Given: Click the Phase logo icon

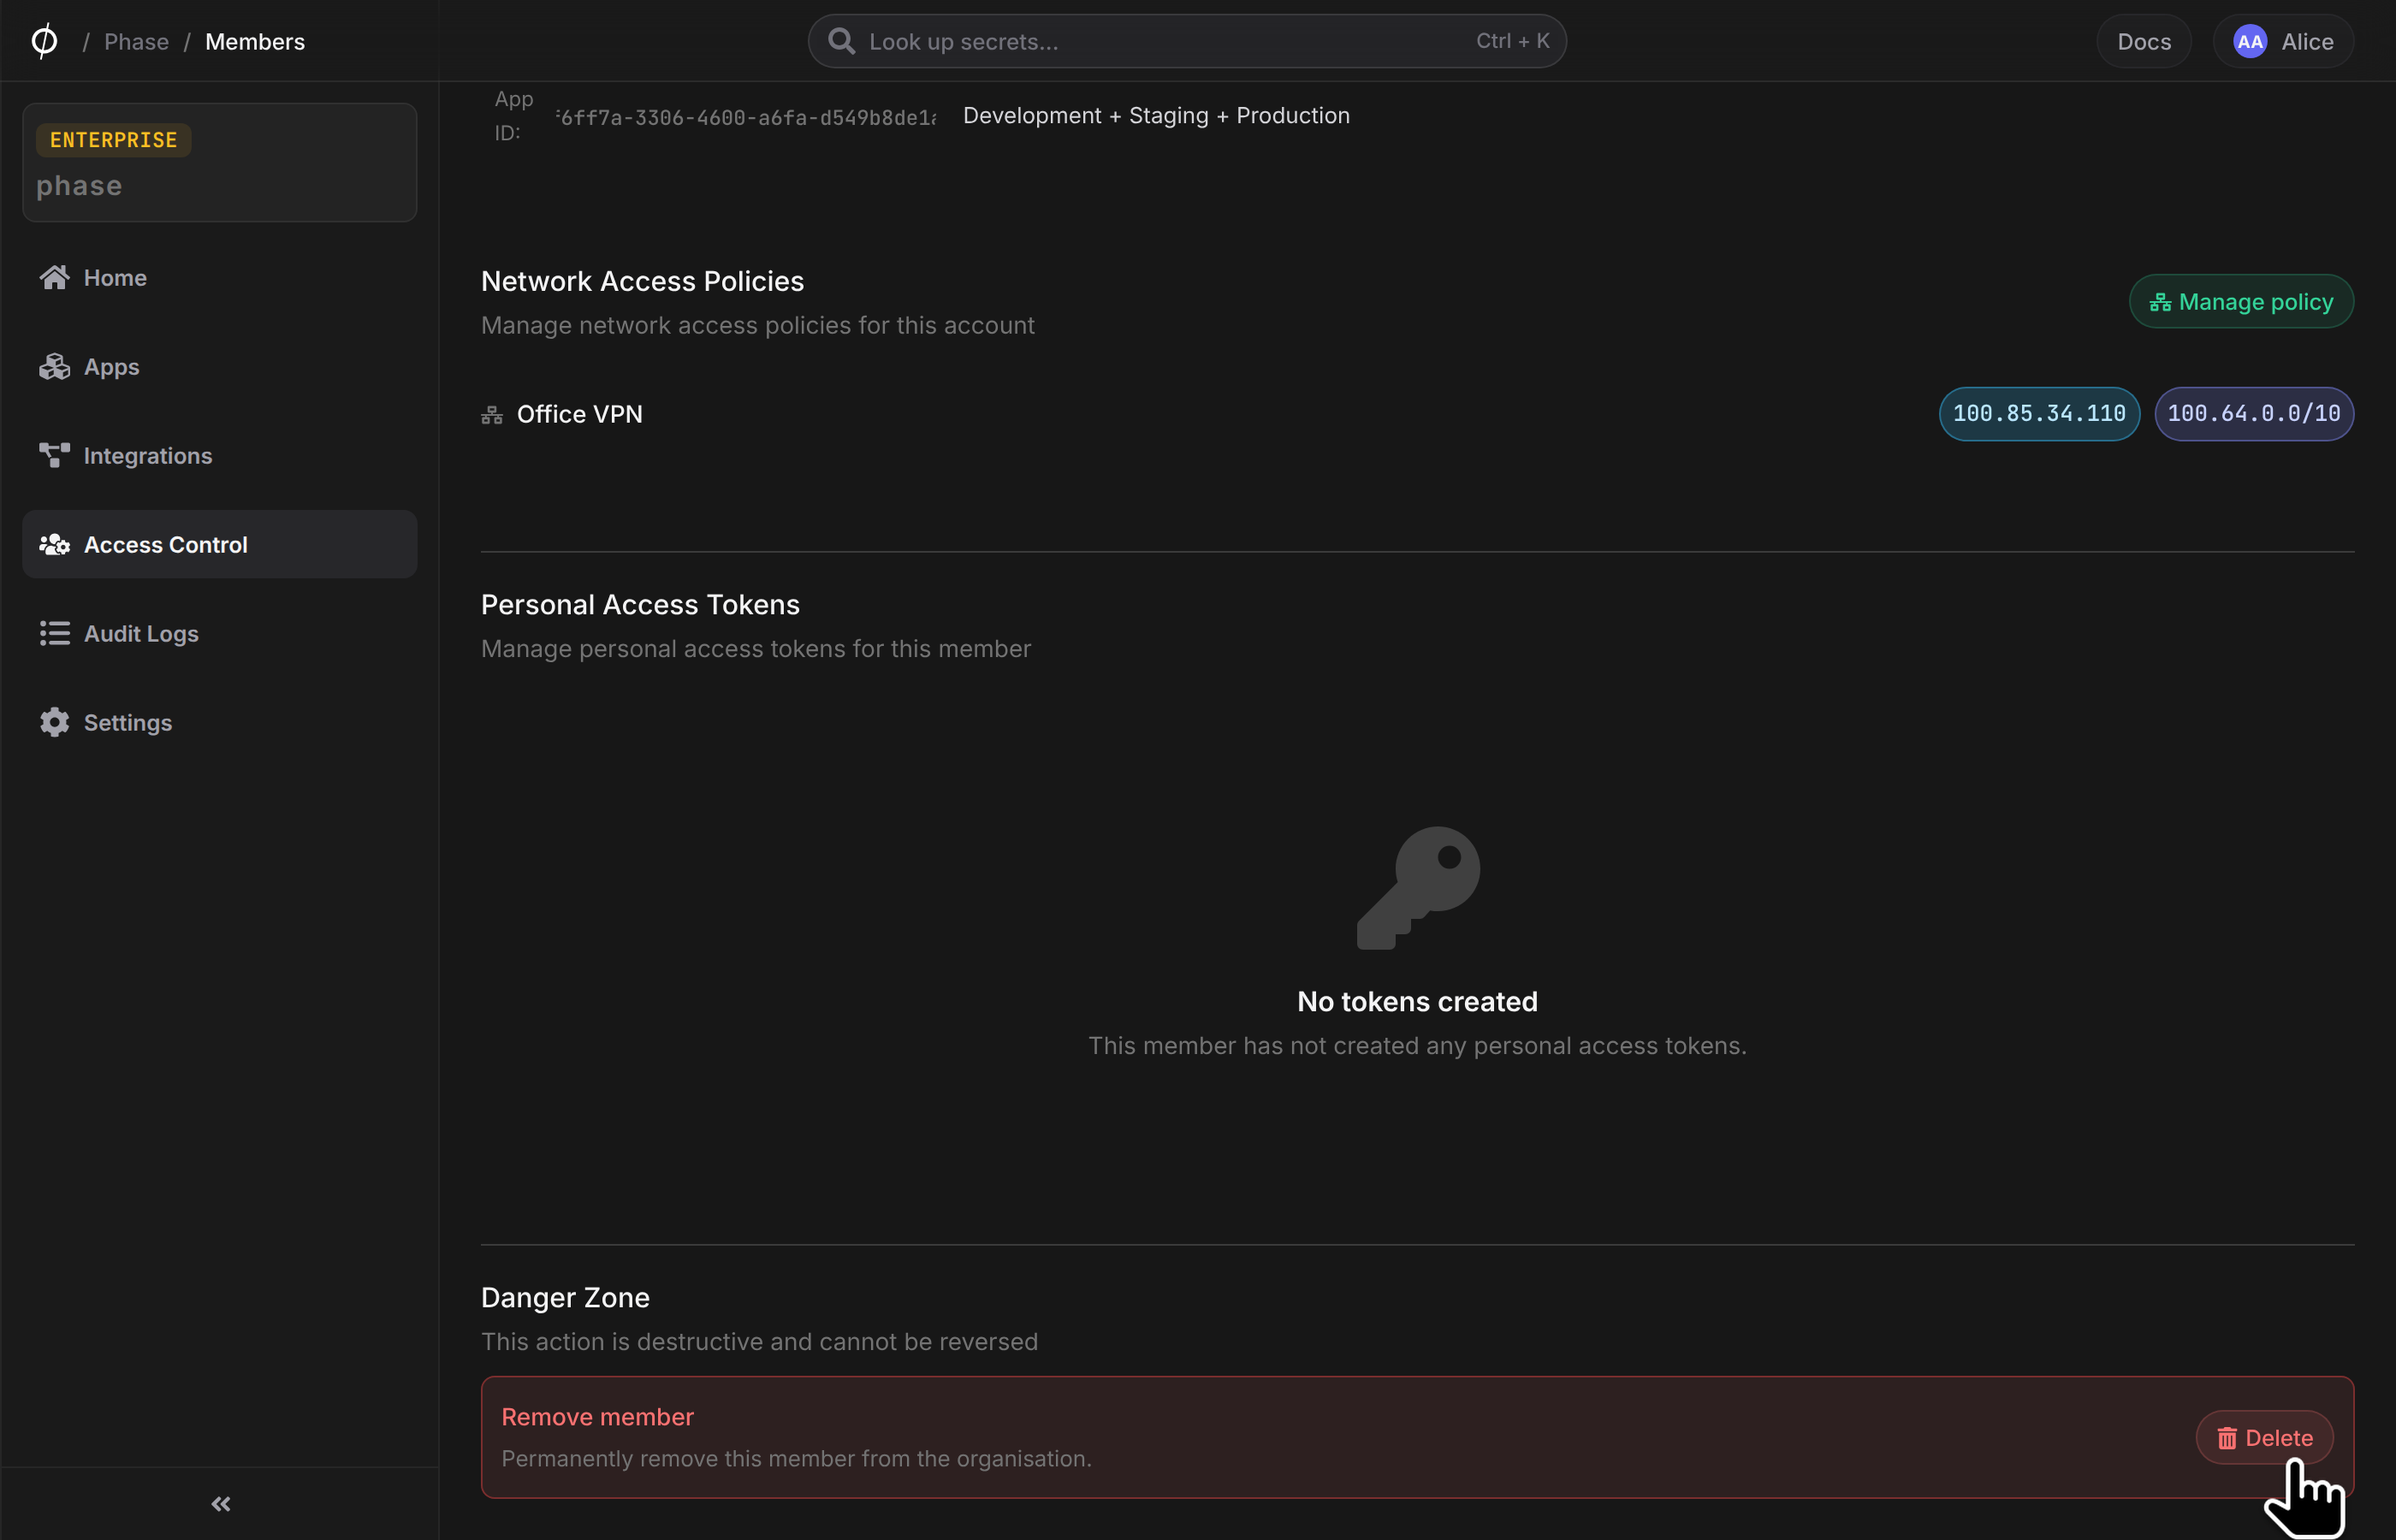Looking at the screenshot, I should click(x=44, y=41).
